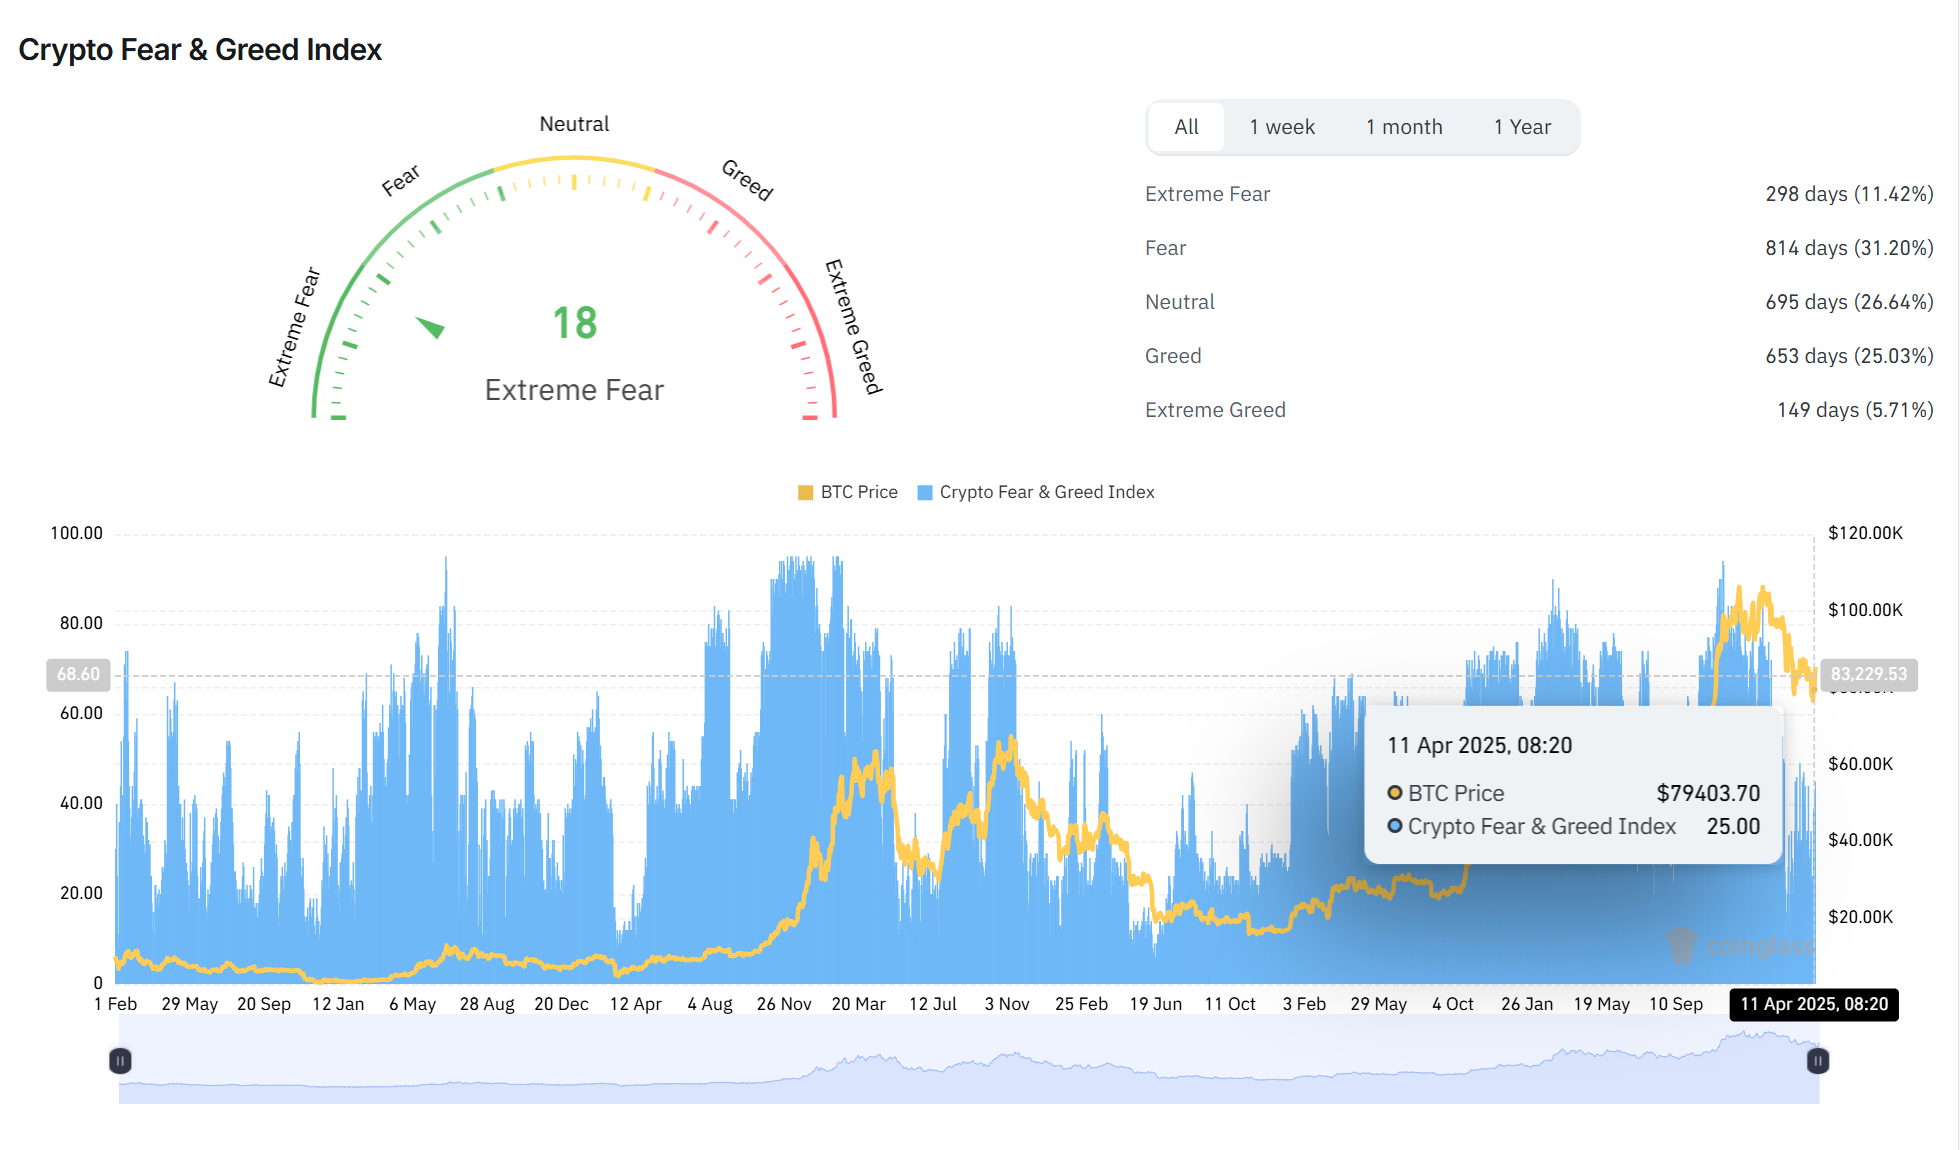Click the $100.00K right axis label
The height and width of the screenshot is (1150, 1960).
(1865, 610)
